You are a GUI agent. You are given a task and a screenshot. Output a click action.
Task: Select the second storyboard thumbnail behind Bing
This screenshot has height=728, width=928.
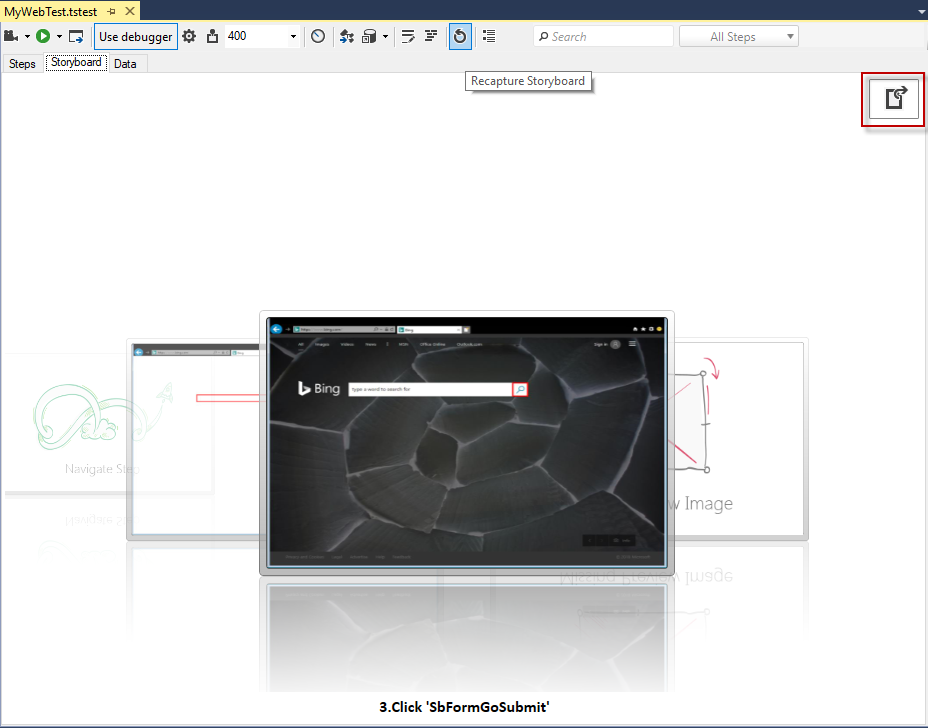pyautogui.click(x=194, y=439)
